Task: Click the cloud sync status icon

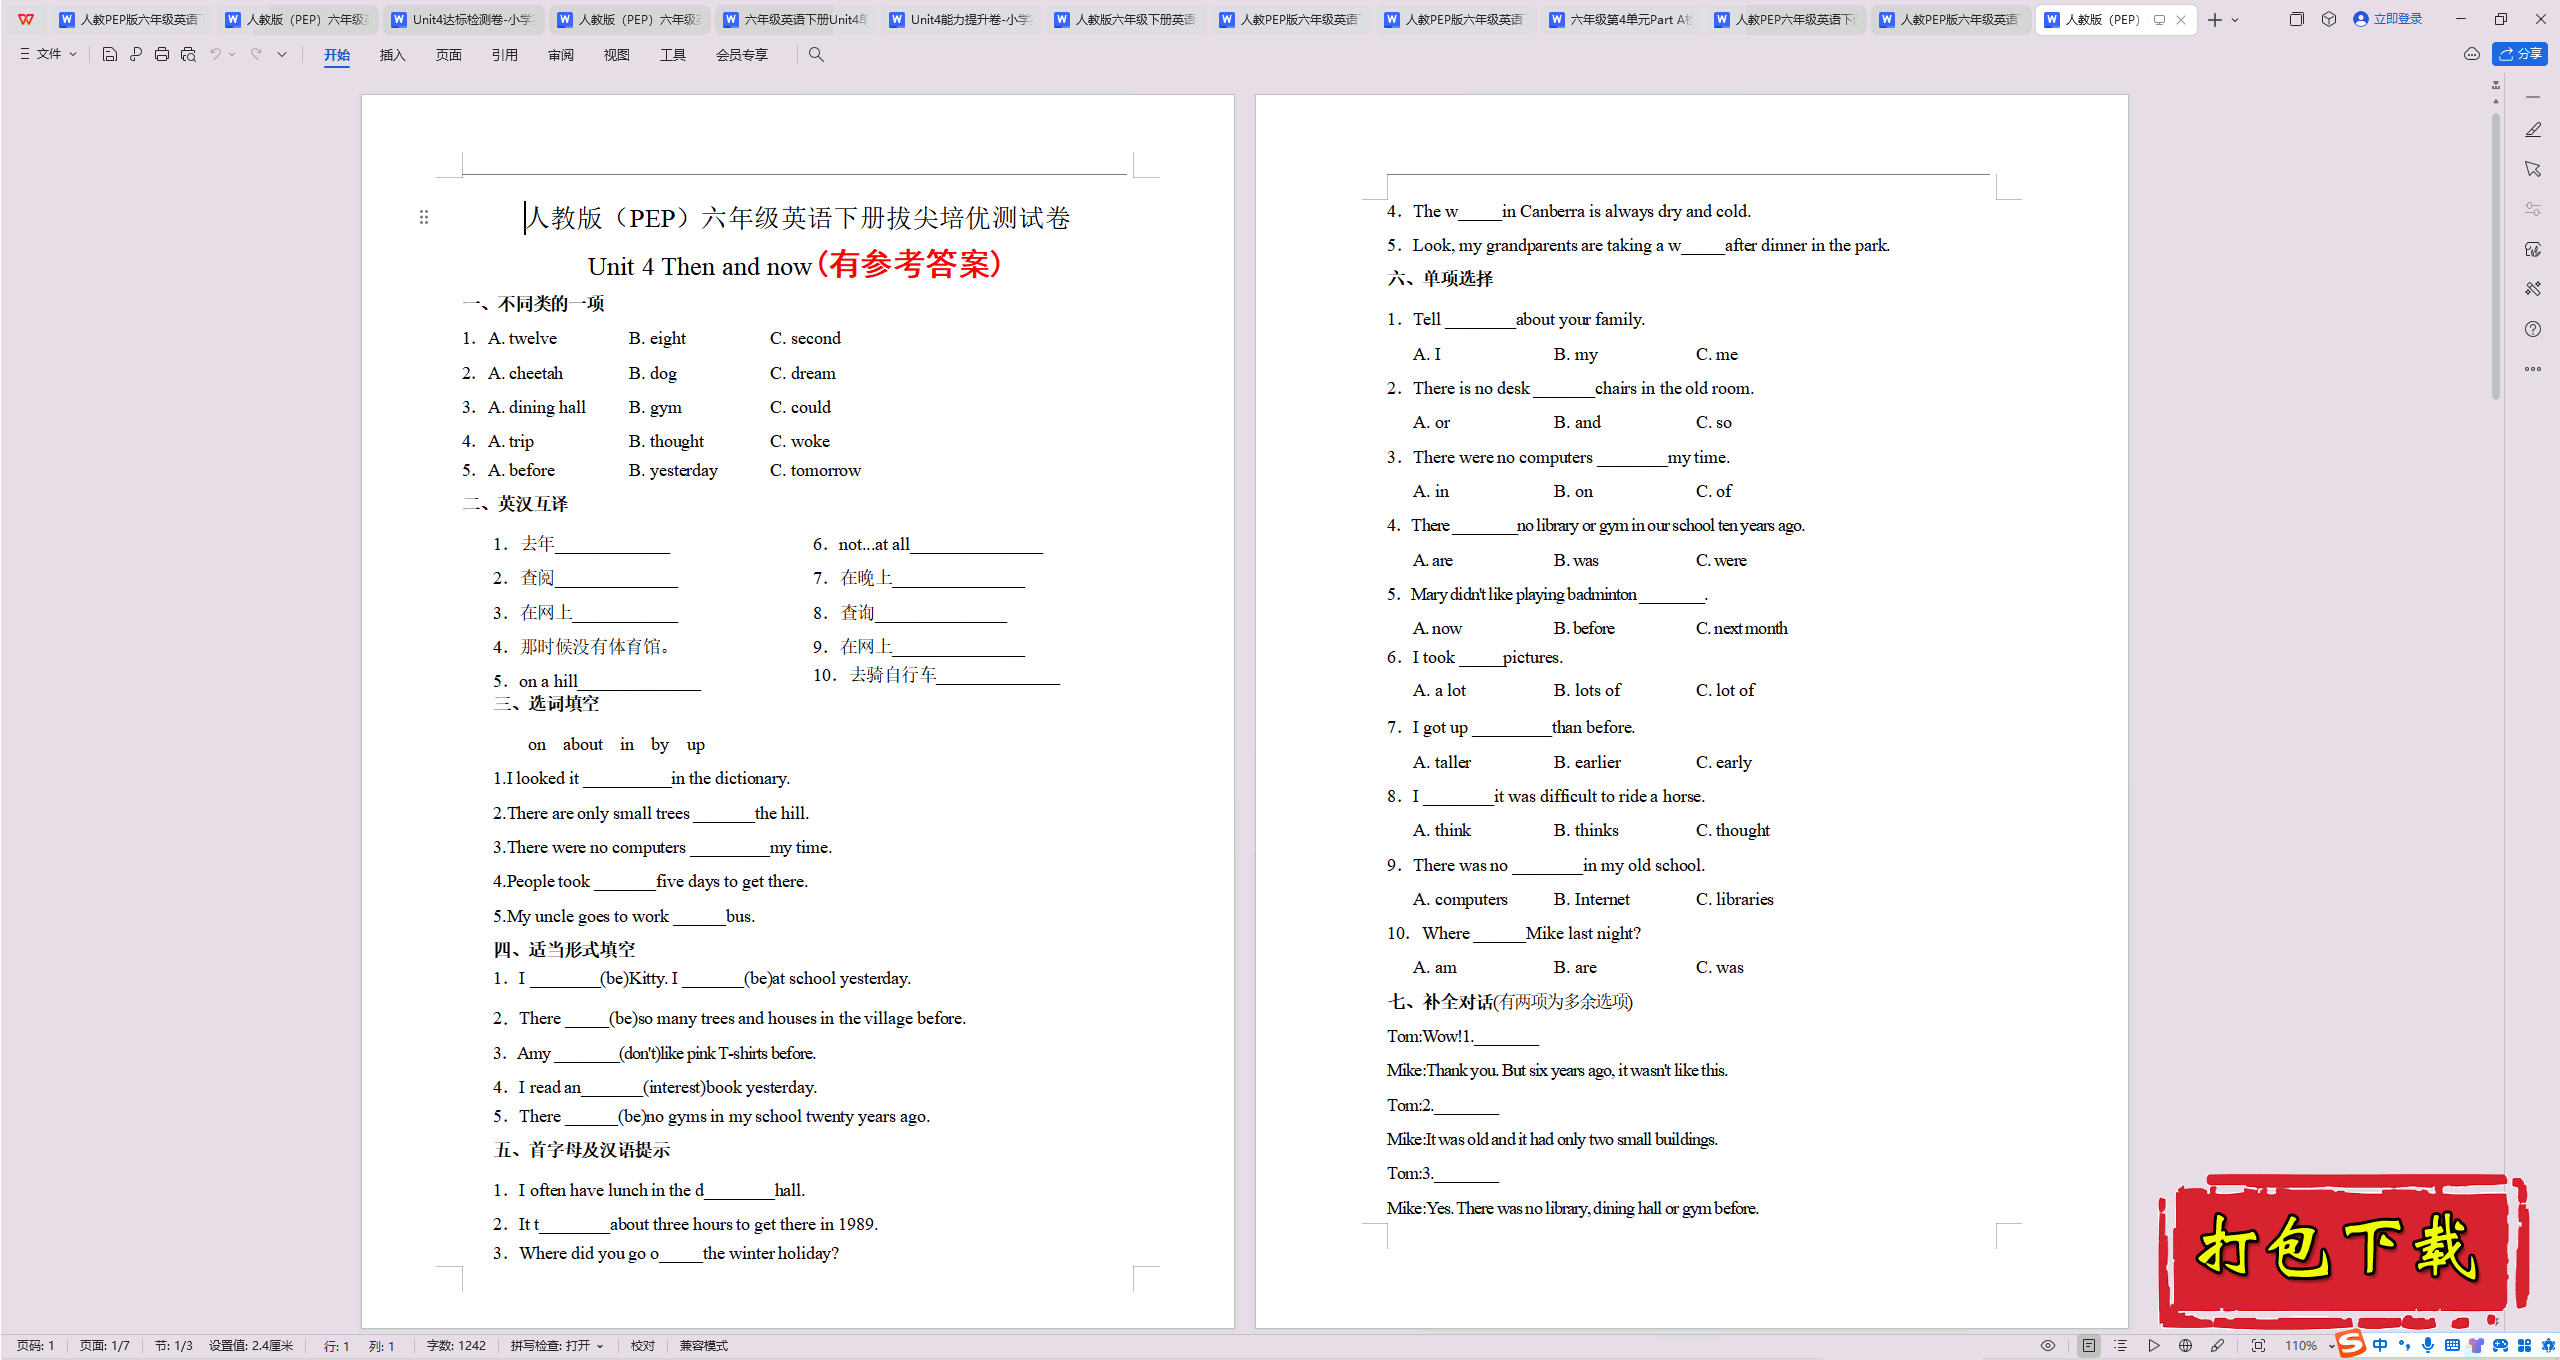Action: (x=2472, y=54)
